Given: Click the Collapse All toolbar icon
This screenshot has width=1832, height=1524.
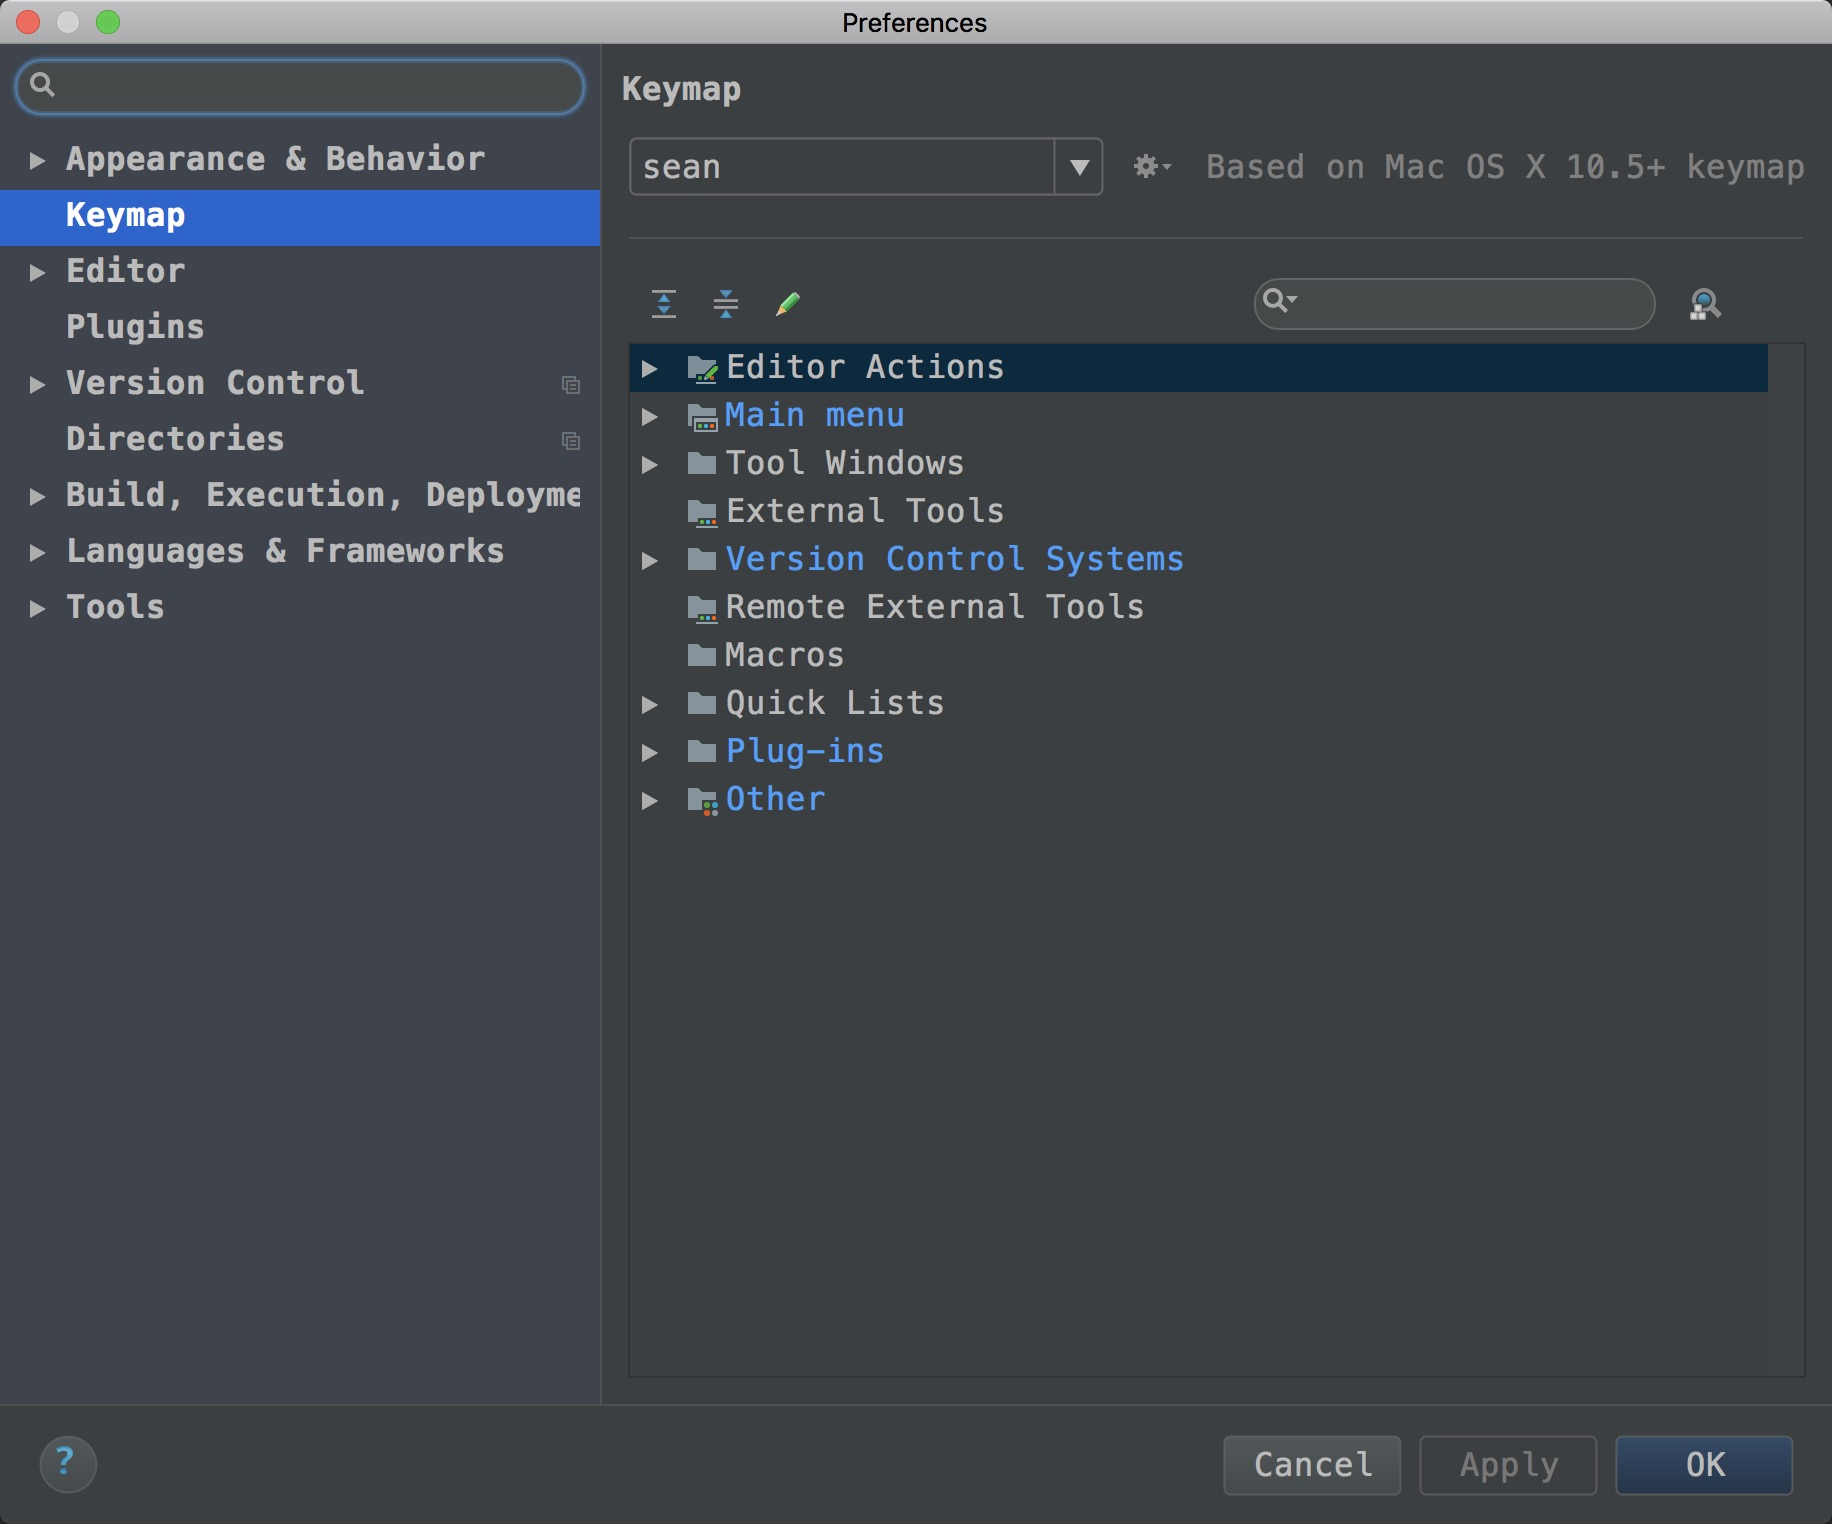Looking at the screenshot, I should tap(726, 303).
